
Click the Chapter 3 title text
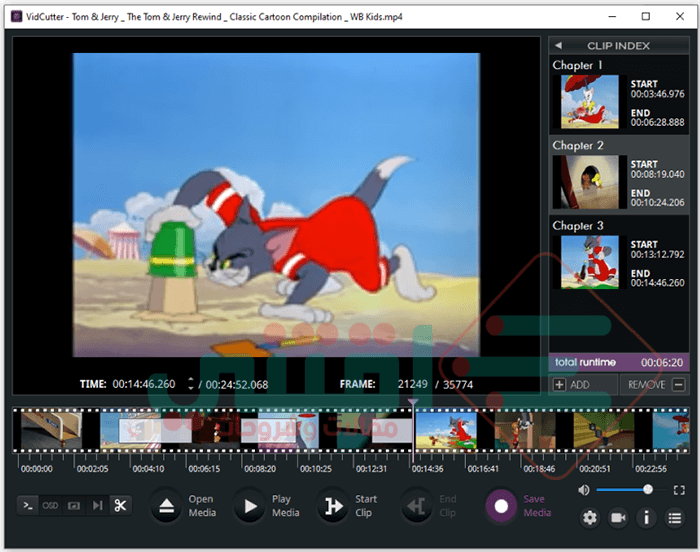[x=578, y=226]
